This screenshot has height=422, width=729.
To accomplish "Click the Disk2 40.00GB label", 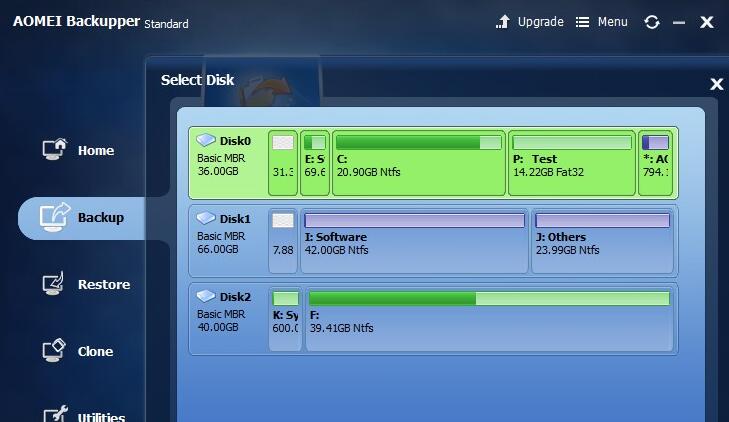I will [218, 327].
